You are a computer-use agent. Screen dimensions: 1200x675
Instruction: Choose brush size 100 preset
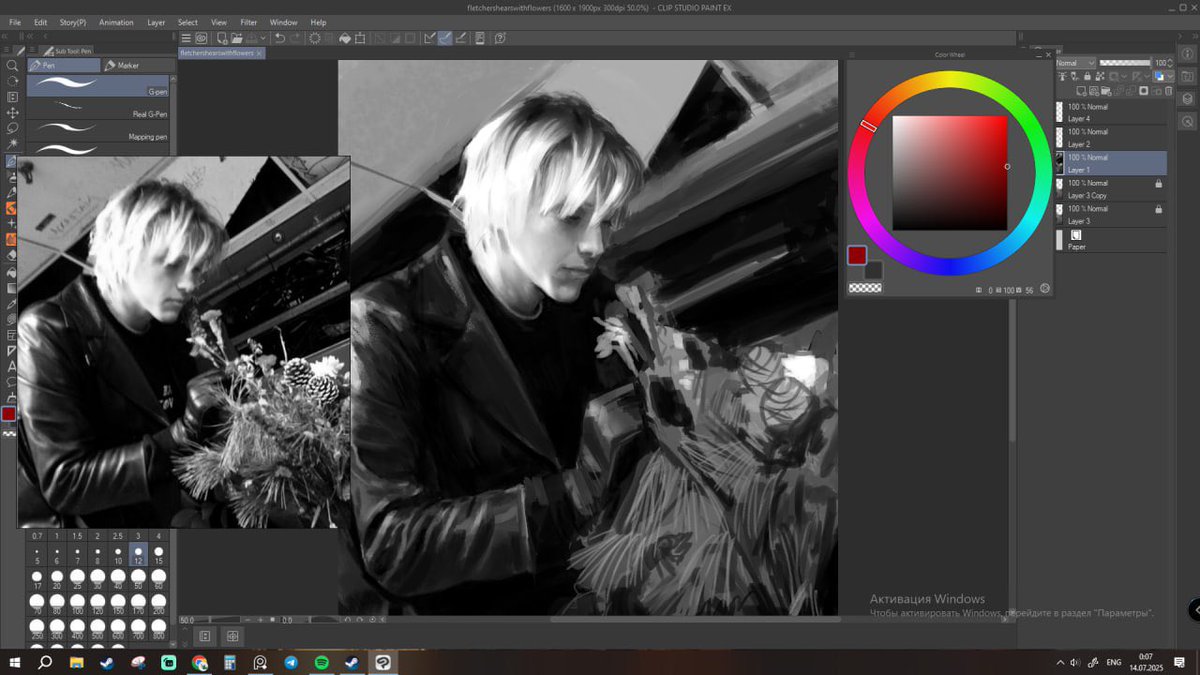(77, 603)
